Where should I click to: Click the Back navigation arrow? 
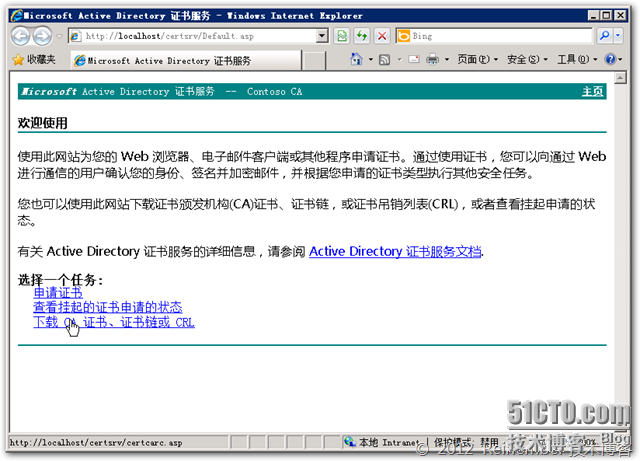click(20, 36)
